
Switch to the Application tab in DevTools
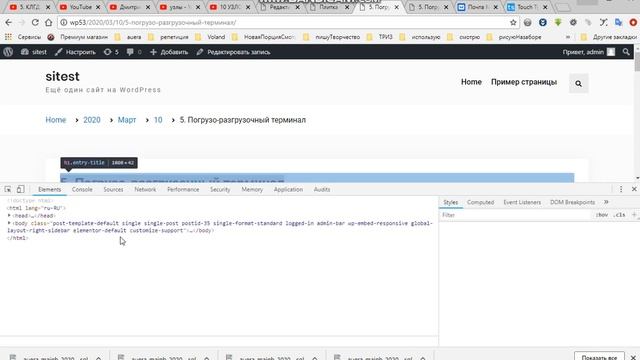288,189
